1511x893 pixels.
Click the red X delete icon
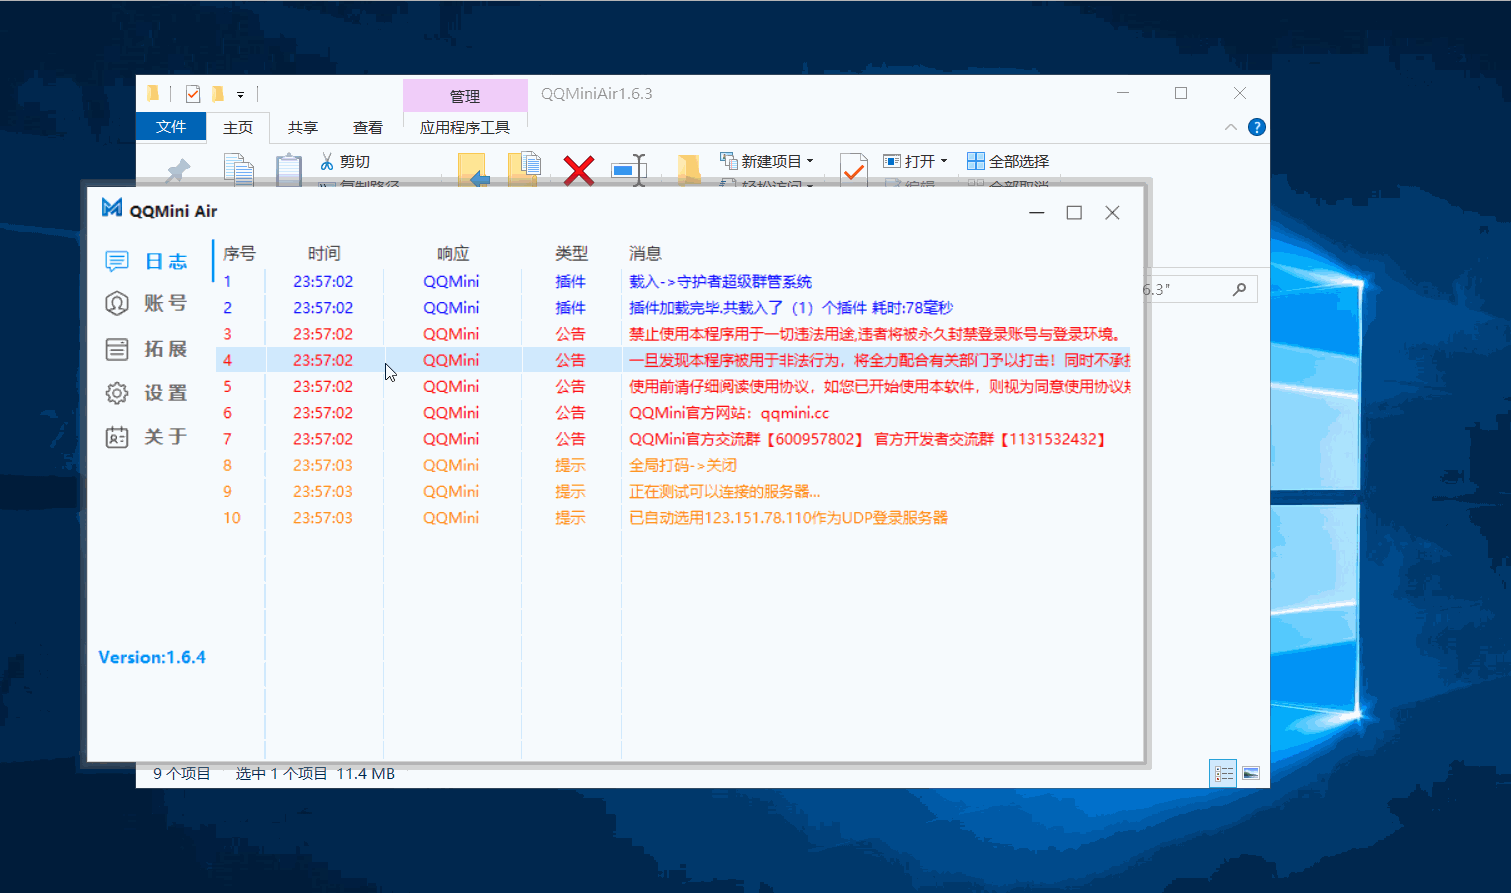coord(579,170)
